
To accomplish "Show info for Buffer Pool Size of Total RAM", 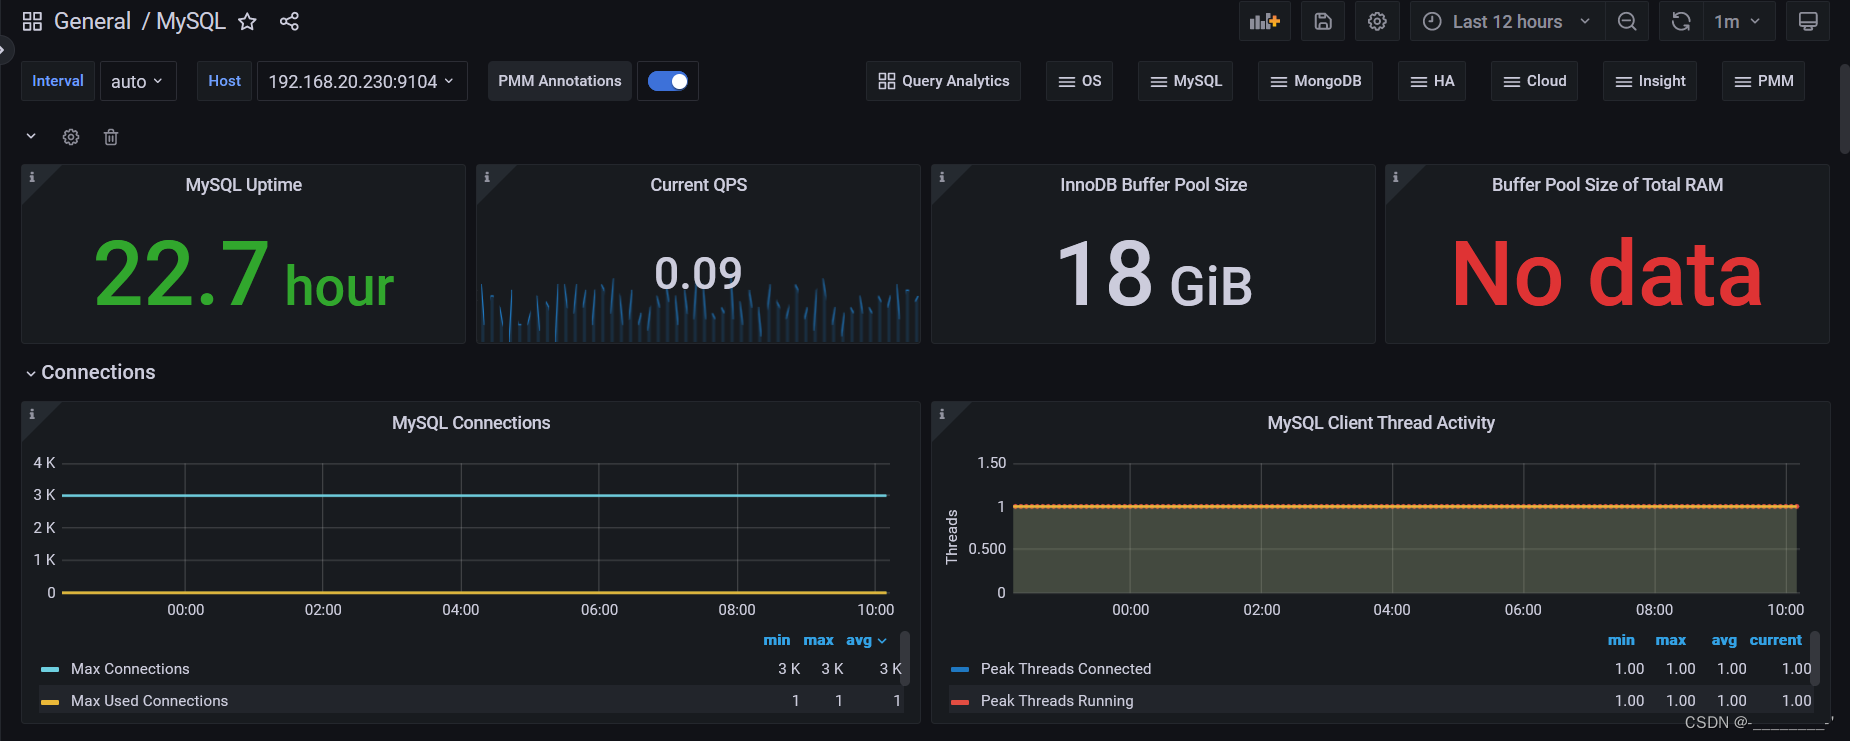I will (x=1396, y=177).
